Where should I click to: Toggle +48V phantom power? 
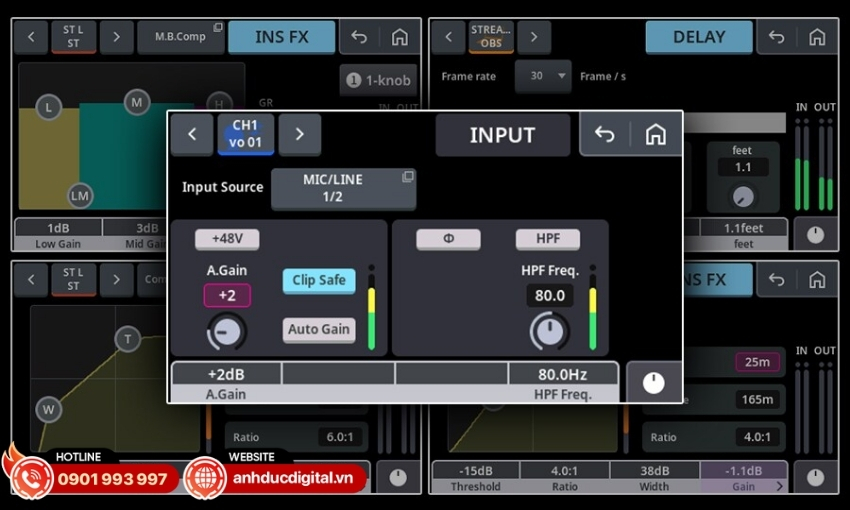(x=227, y=239)
